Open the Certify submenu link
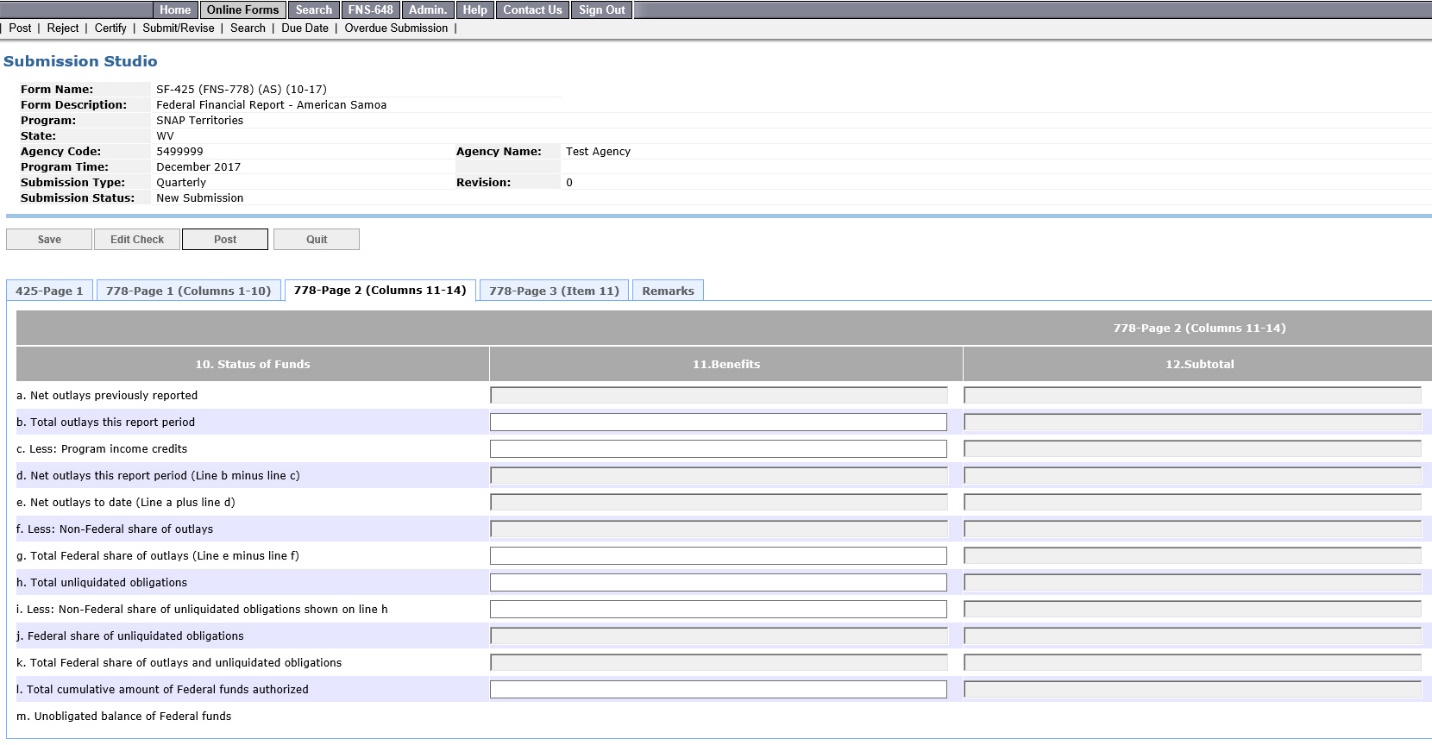This screenshot has height=745, width=1432. [112, 27]
